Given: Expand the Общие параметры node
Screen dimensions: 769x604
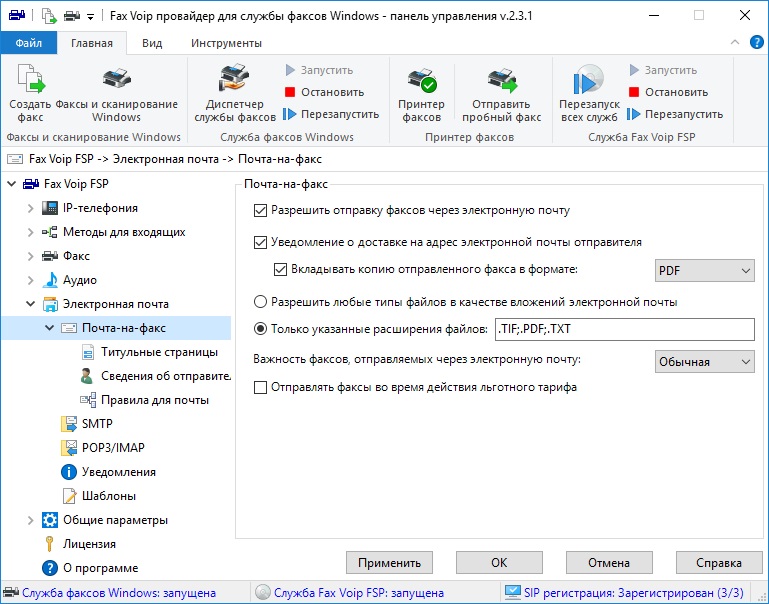Looking at the screenshot, I should tap(30, 520).
